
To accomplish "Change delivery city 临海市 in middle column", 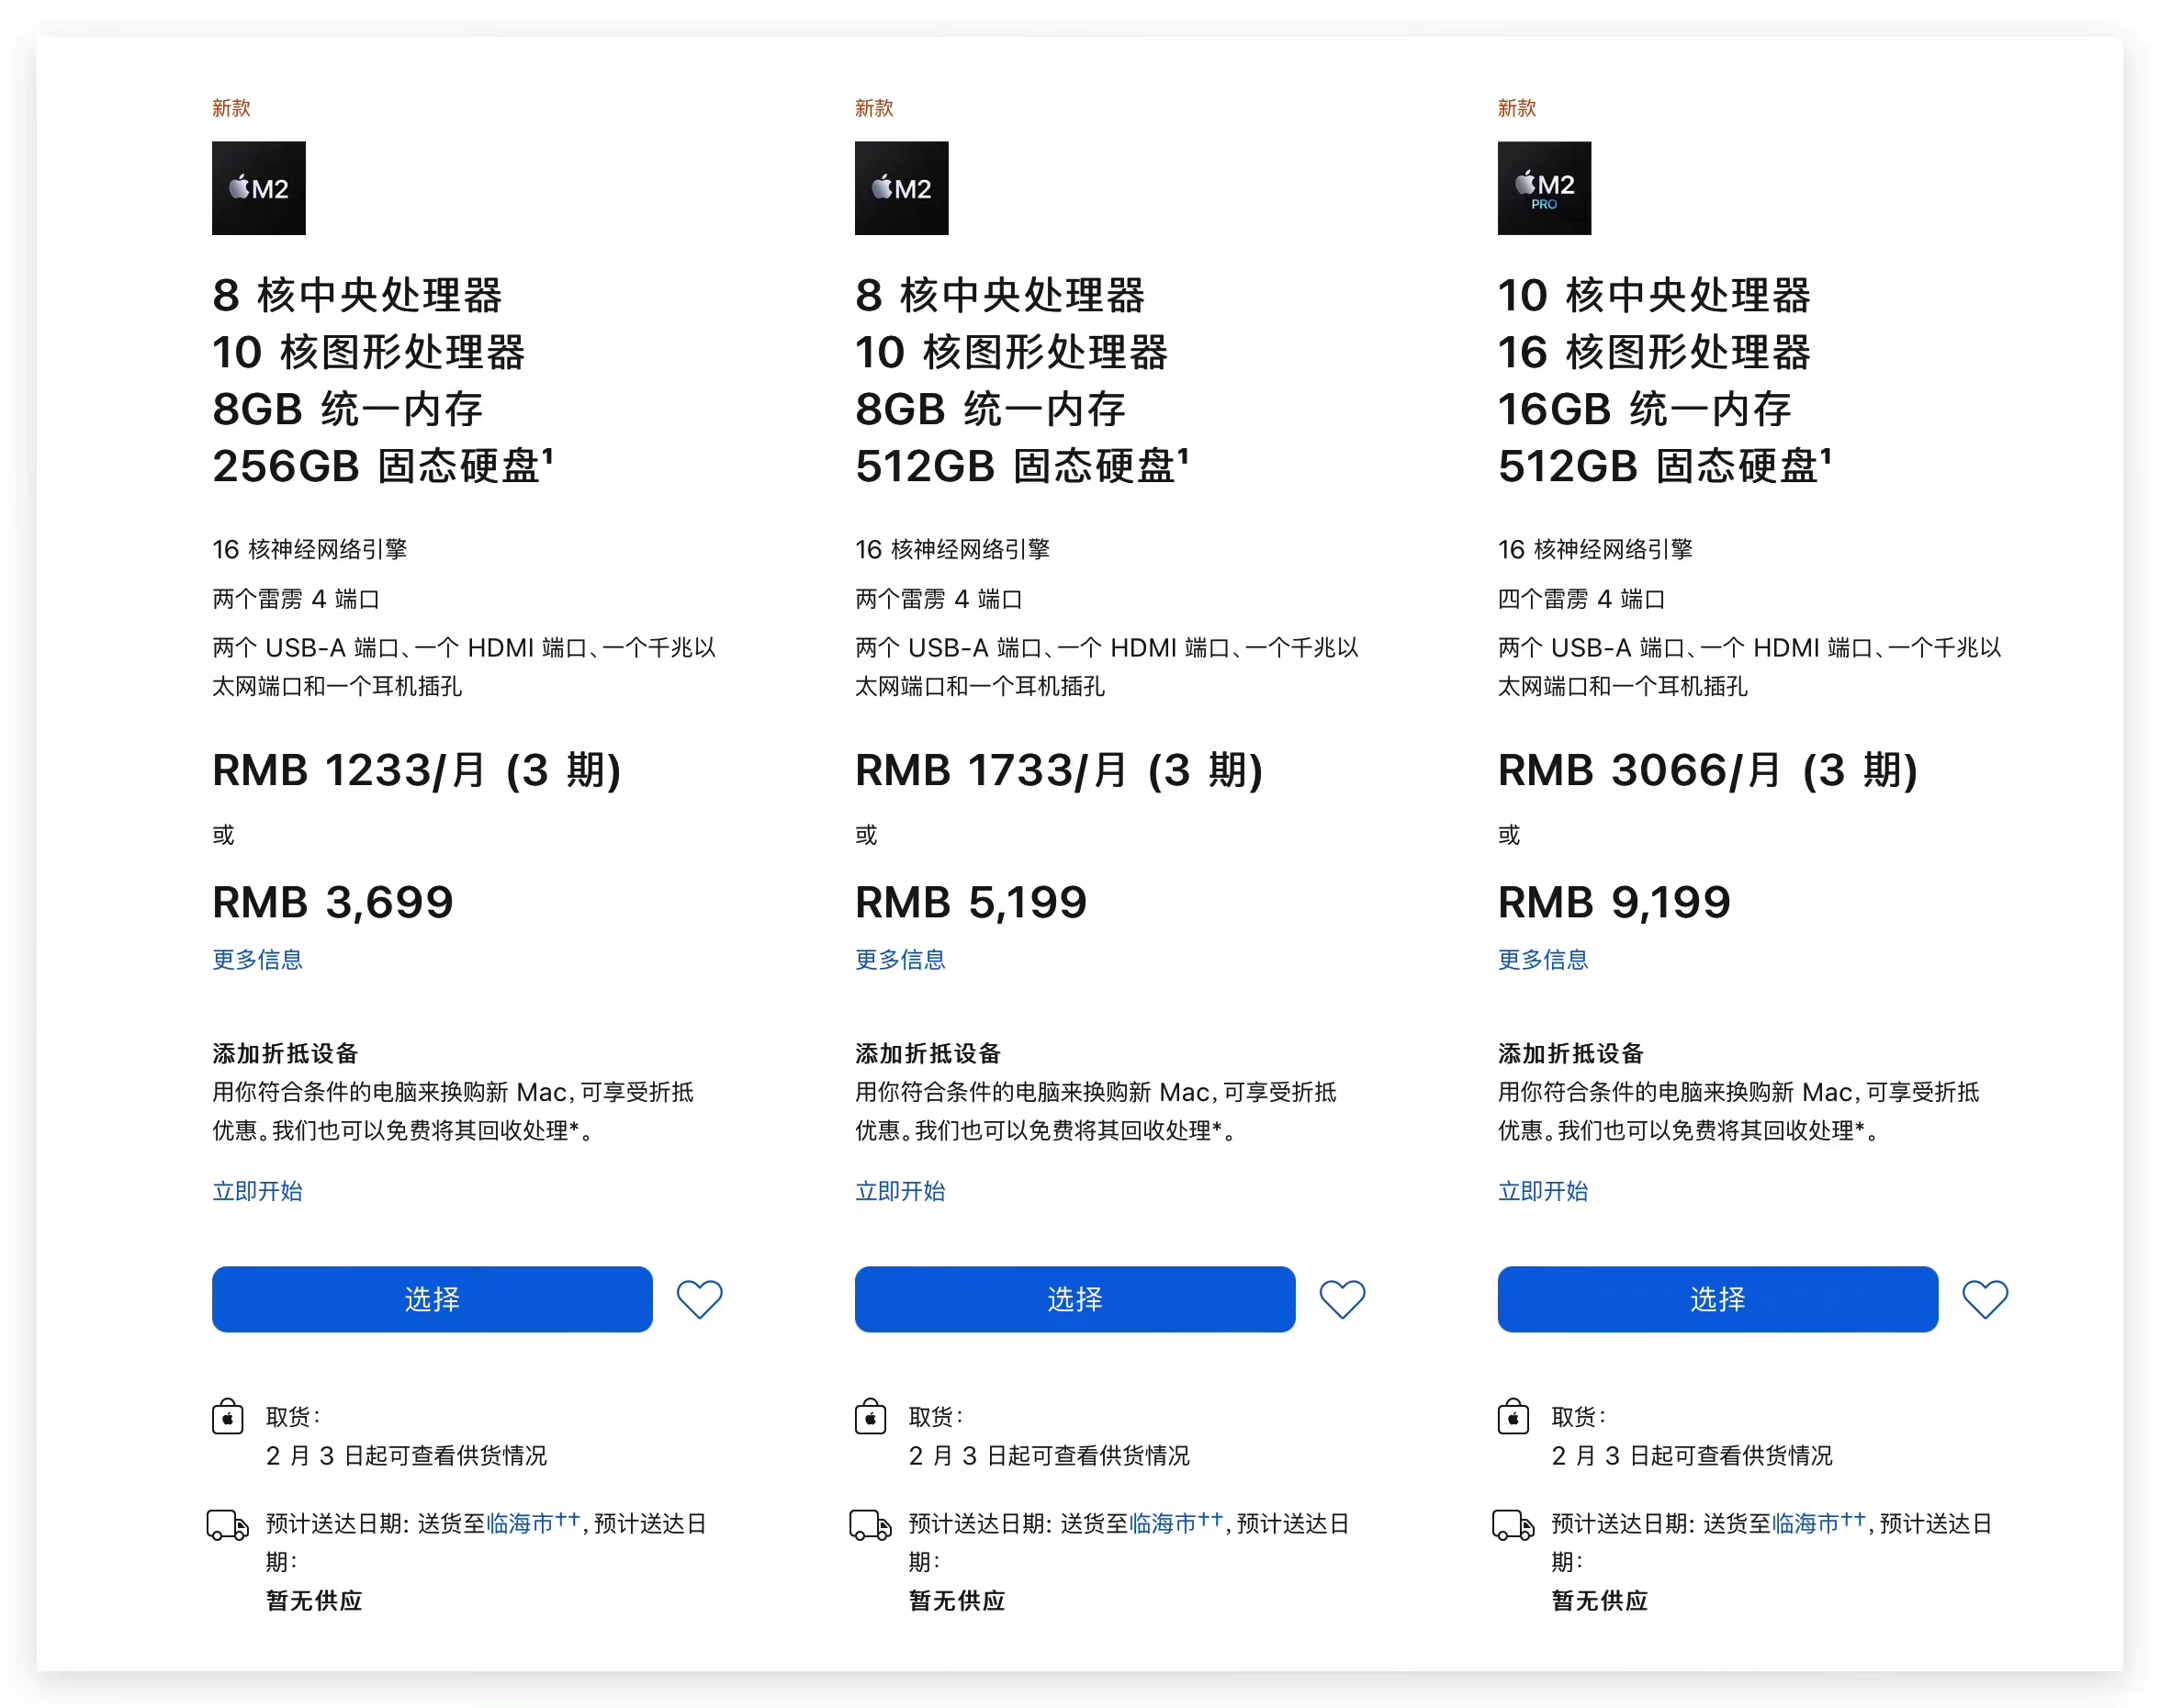I will click(x=1162, y=1523).
